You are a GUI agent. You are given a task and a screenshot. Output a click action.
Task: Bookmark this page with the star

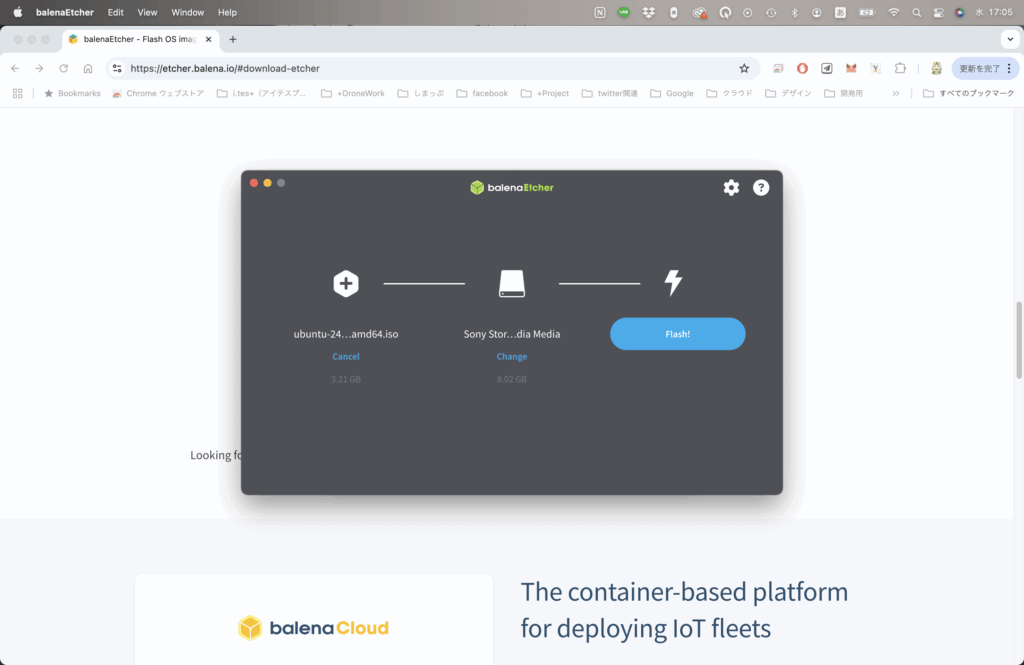pos(744,68)
